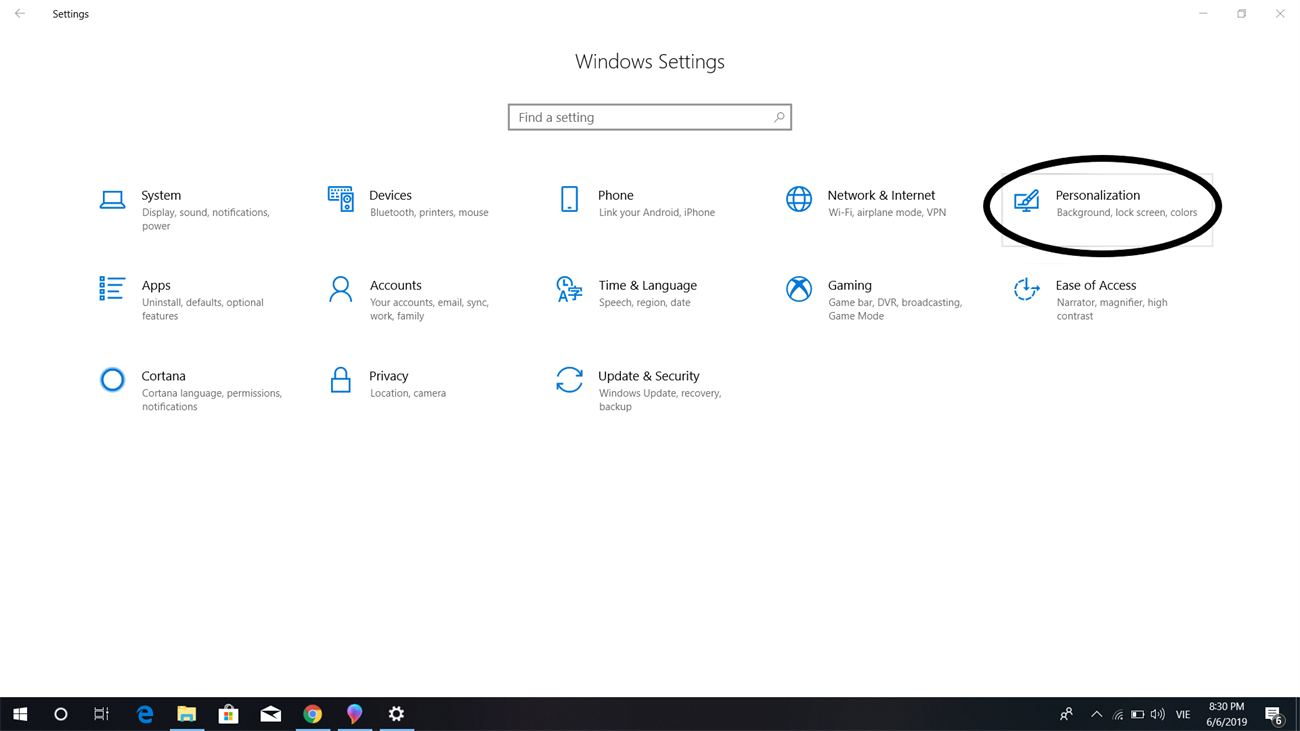Show hidden system tray icons
This screenshot has height=731, width=1300.
pos(1096,714)
